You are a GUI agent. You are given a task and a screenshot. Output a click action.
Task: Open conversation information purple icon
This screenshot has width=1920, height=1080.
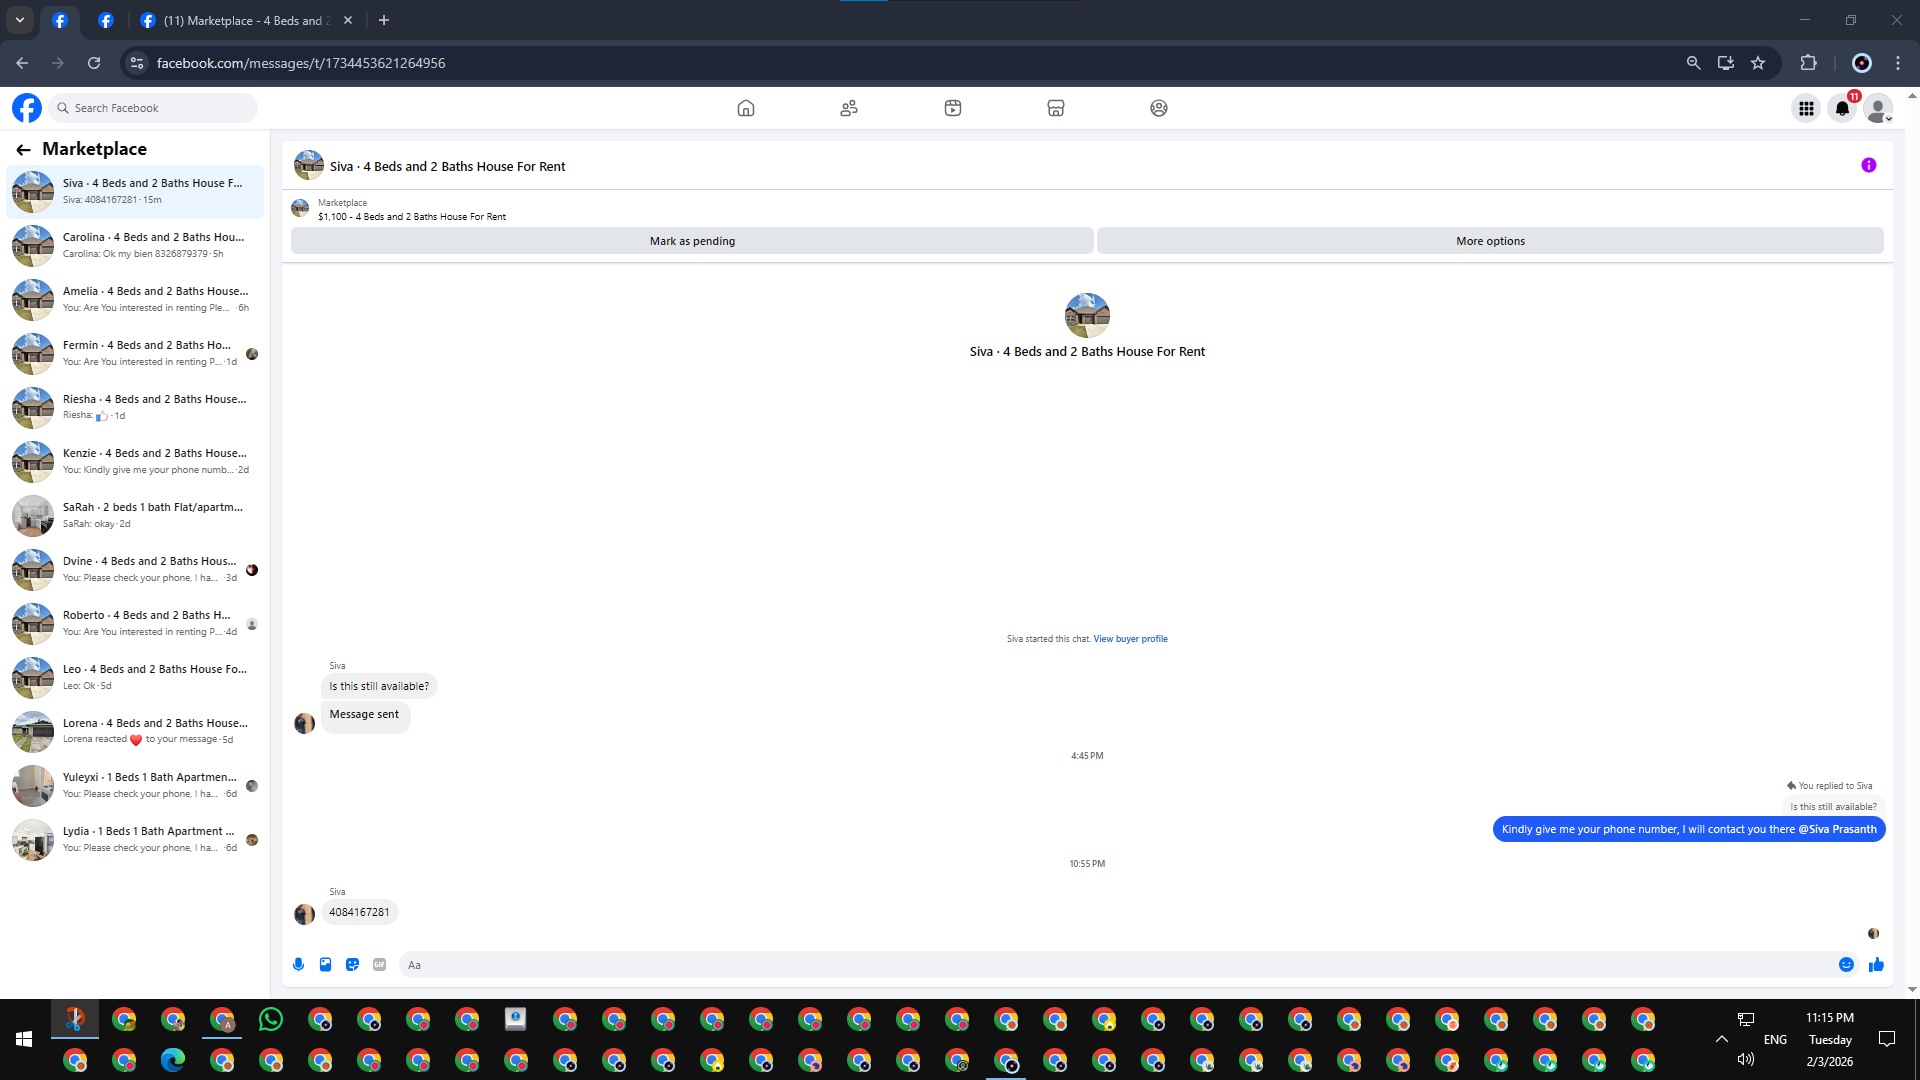(1868, 166)
